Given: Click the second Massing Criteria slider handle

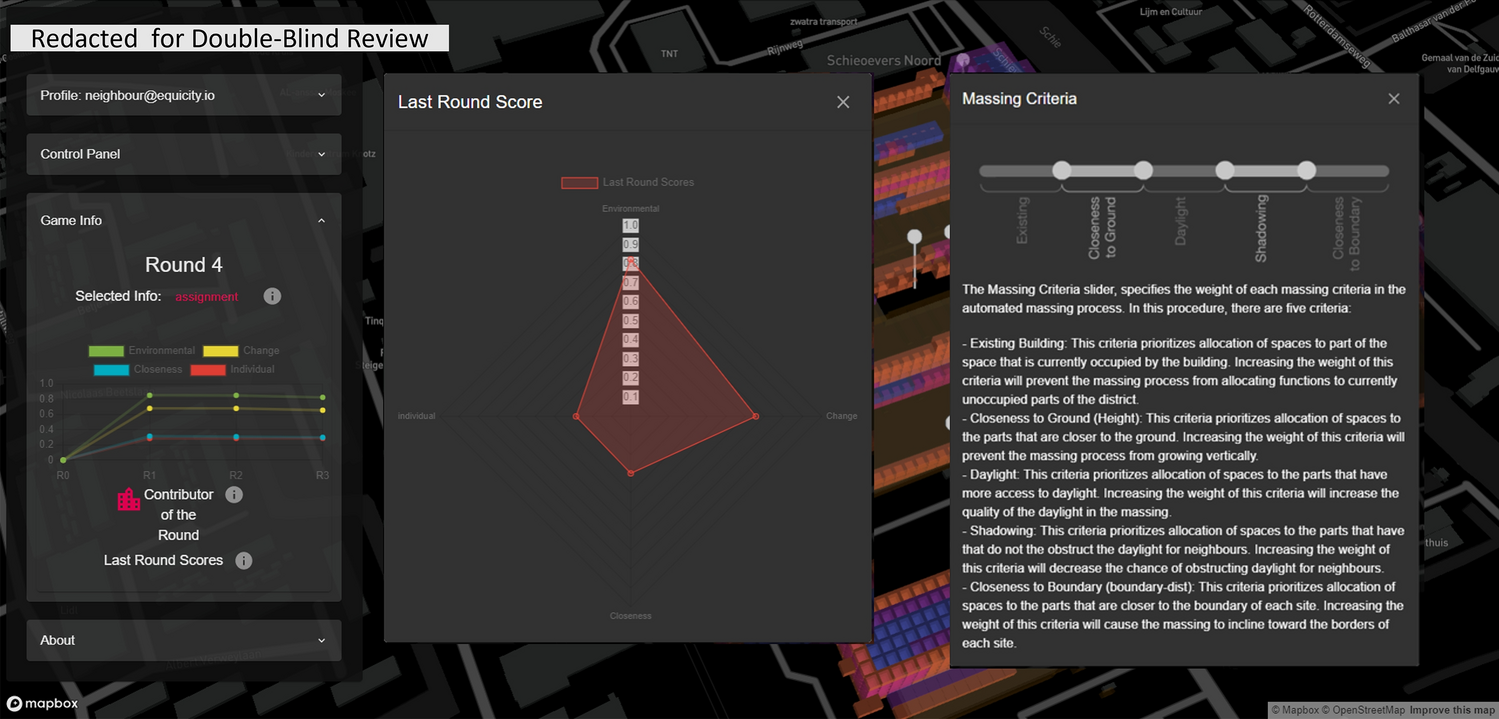Looking at the screenshot, I should click(1144, 171).
